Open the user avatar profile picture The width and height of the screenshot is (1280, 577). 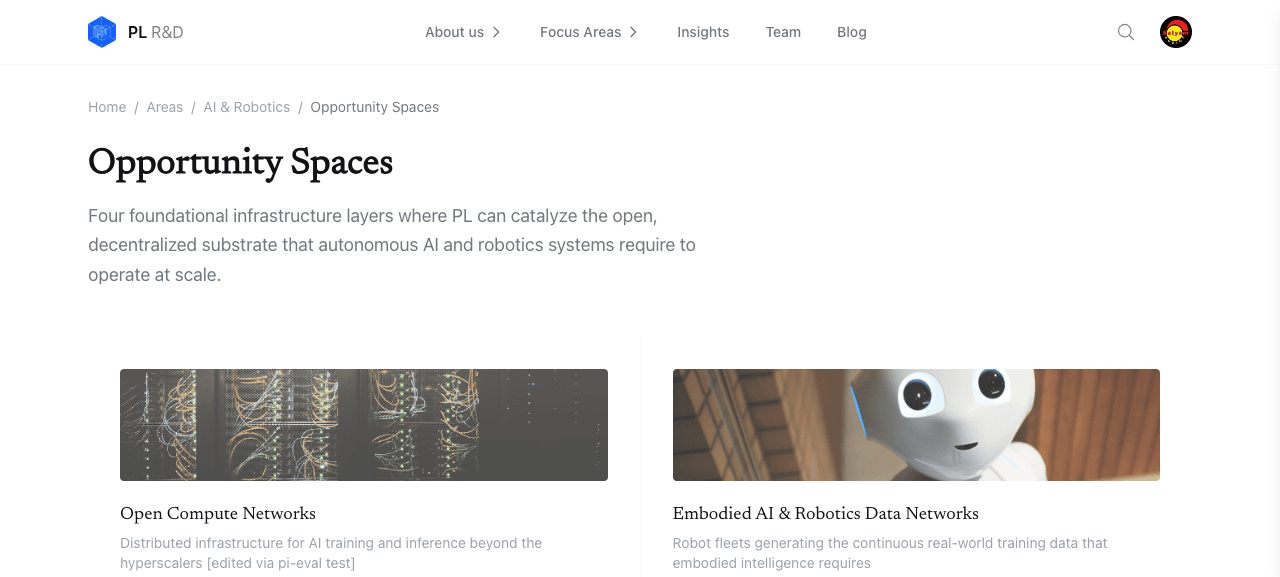click(x=1176, y=32)
